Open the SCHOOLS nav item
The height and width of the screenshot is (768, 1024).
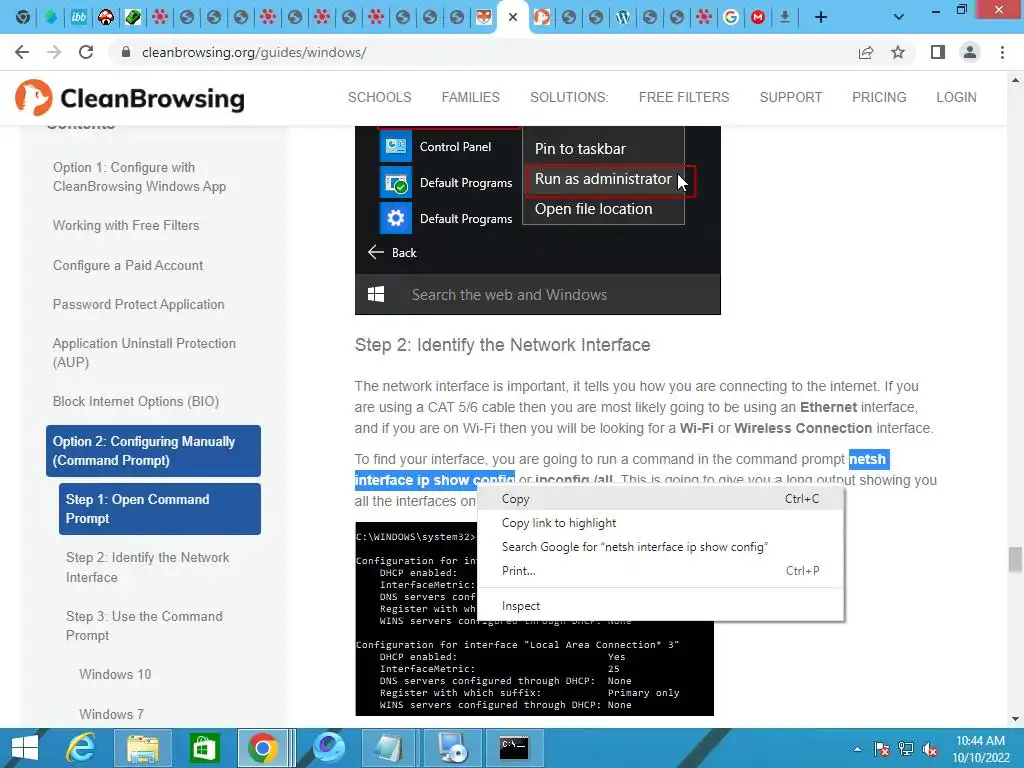[379, 97]
